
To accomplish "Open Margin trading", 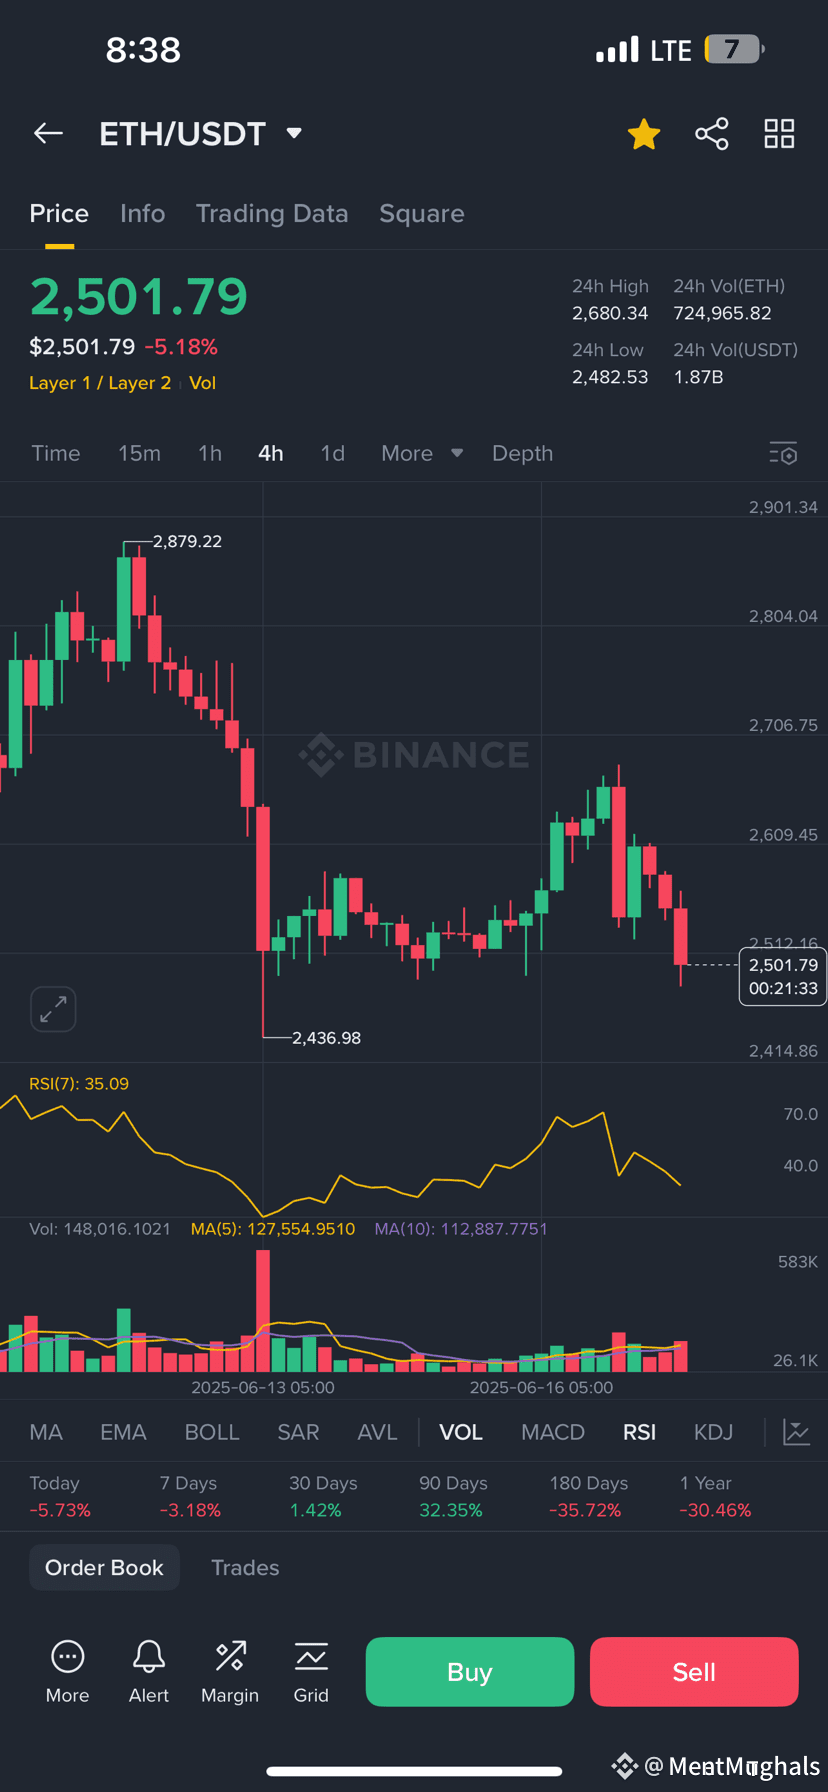I will [x=230, y=1672].
